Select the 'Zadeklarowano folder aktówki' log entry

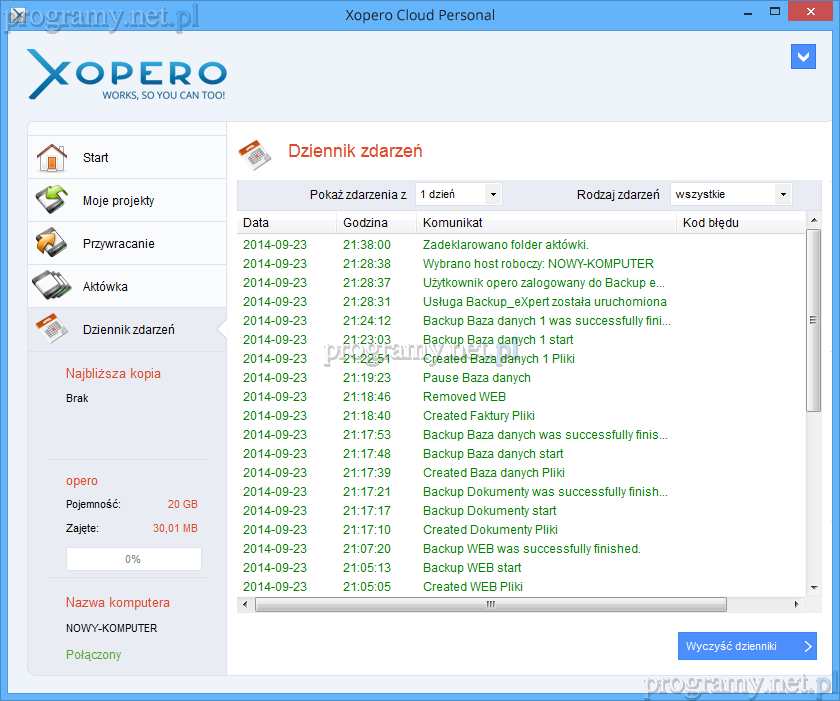tap(505, 245)
